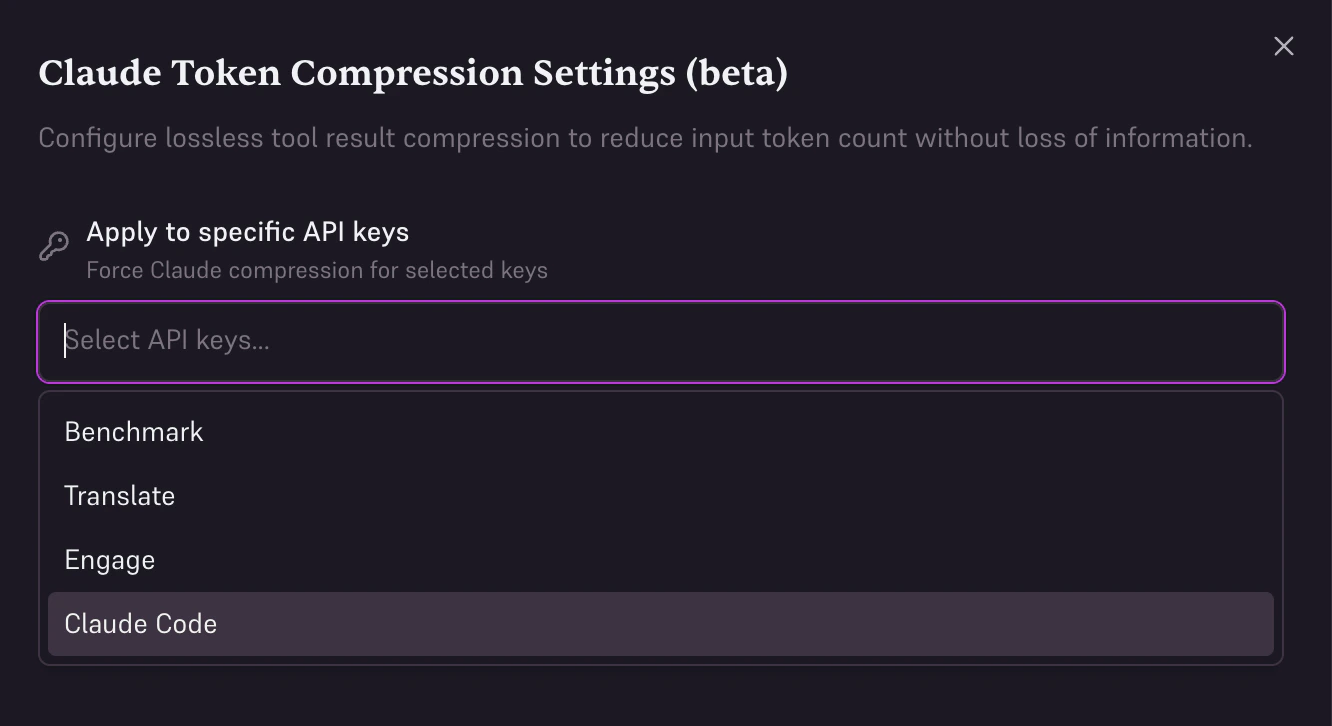
Task: Click the Apply to specific API keys label
Action: tap(247, 231)
